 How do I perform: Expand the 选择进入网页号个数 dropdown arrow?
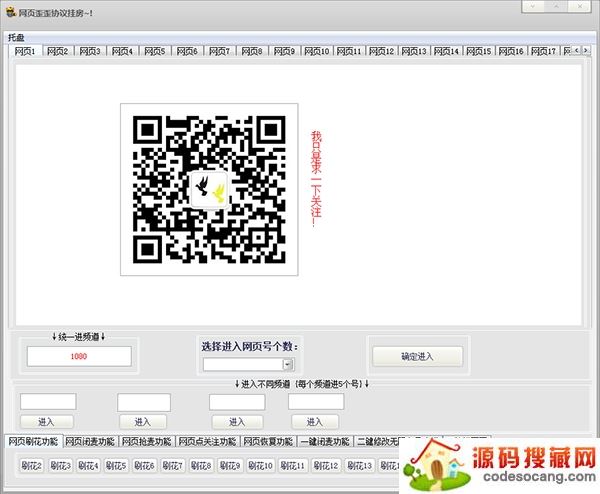pos(288,365)
